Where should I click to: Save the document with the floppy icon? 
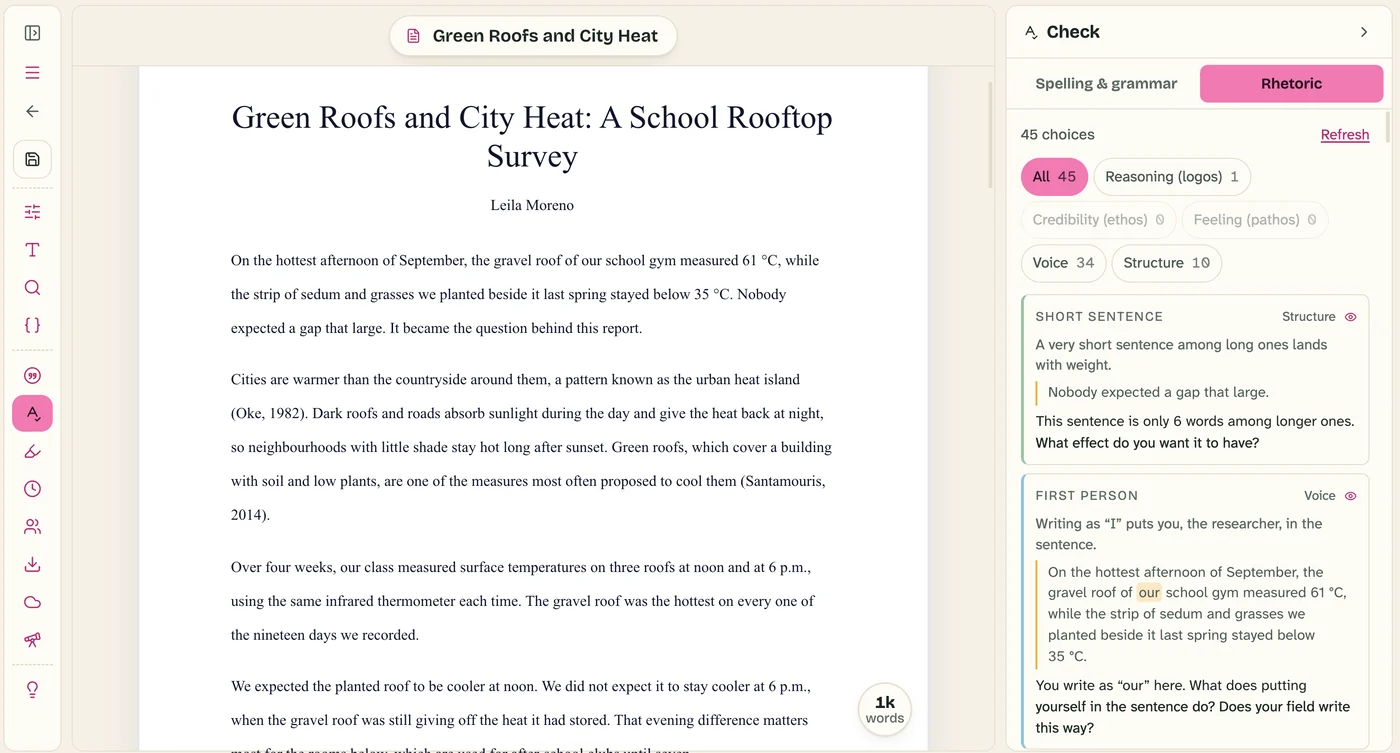tap(32, 159)
